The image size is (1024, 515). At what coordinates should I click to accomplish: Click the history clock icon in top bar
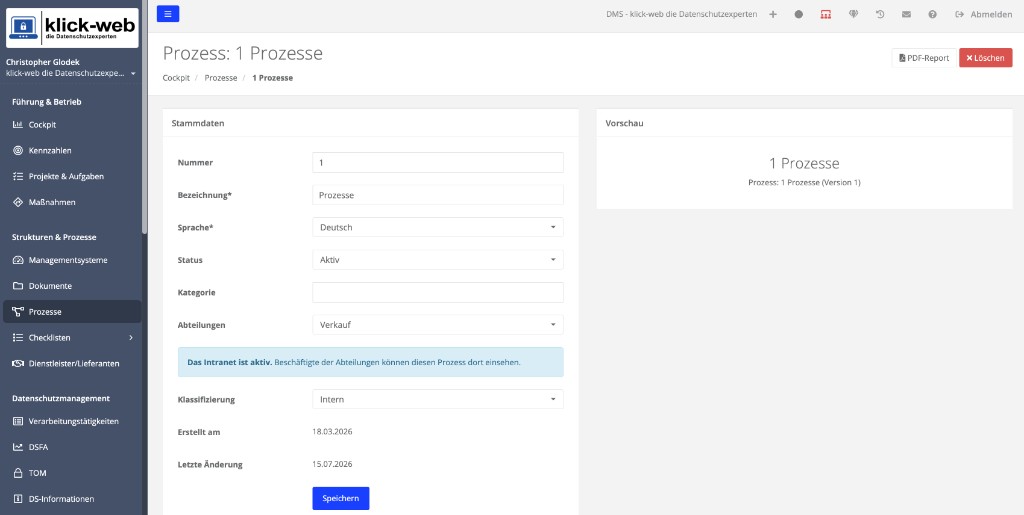pyautogui.click(x=880, y=14)
